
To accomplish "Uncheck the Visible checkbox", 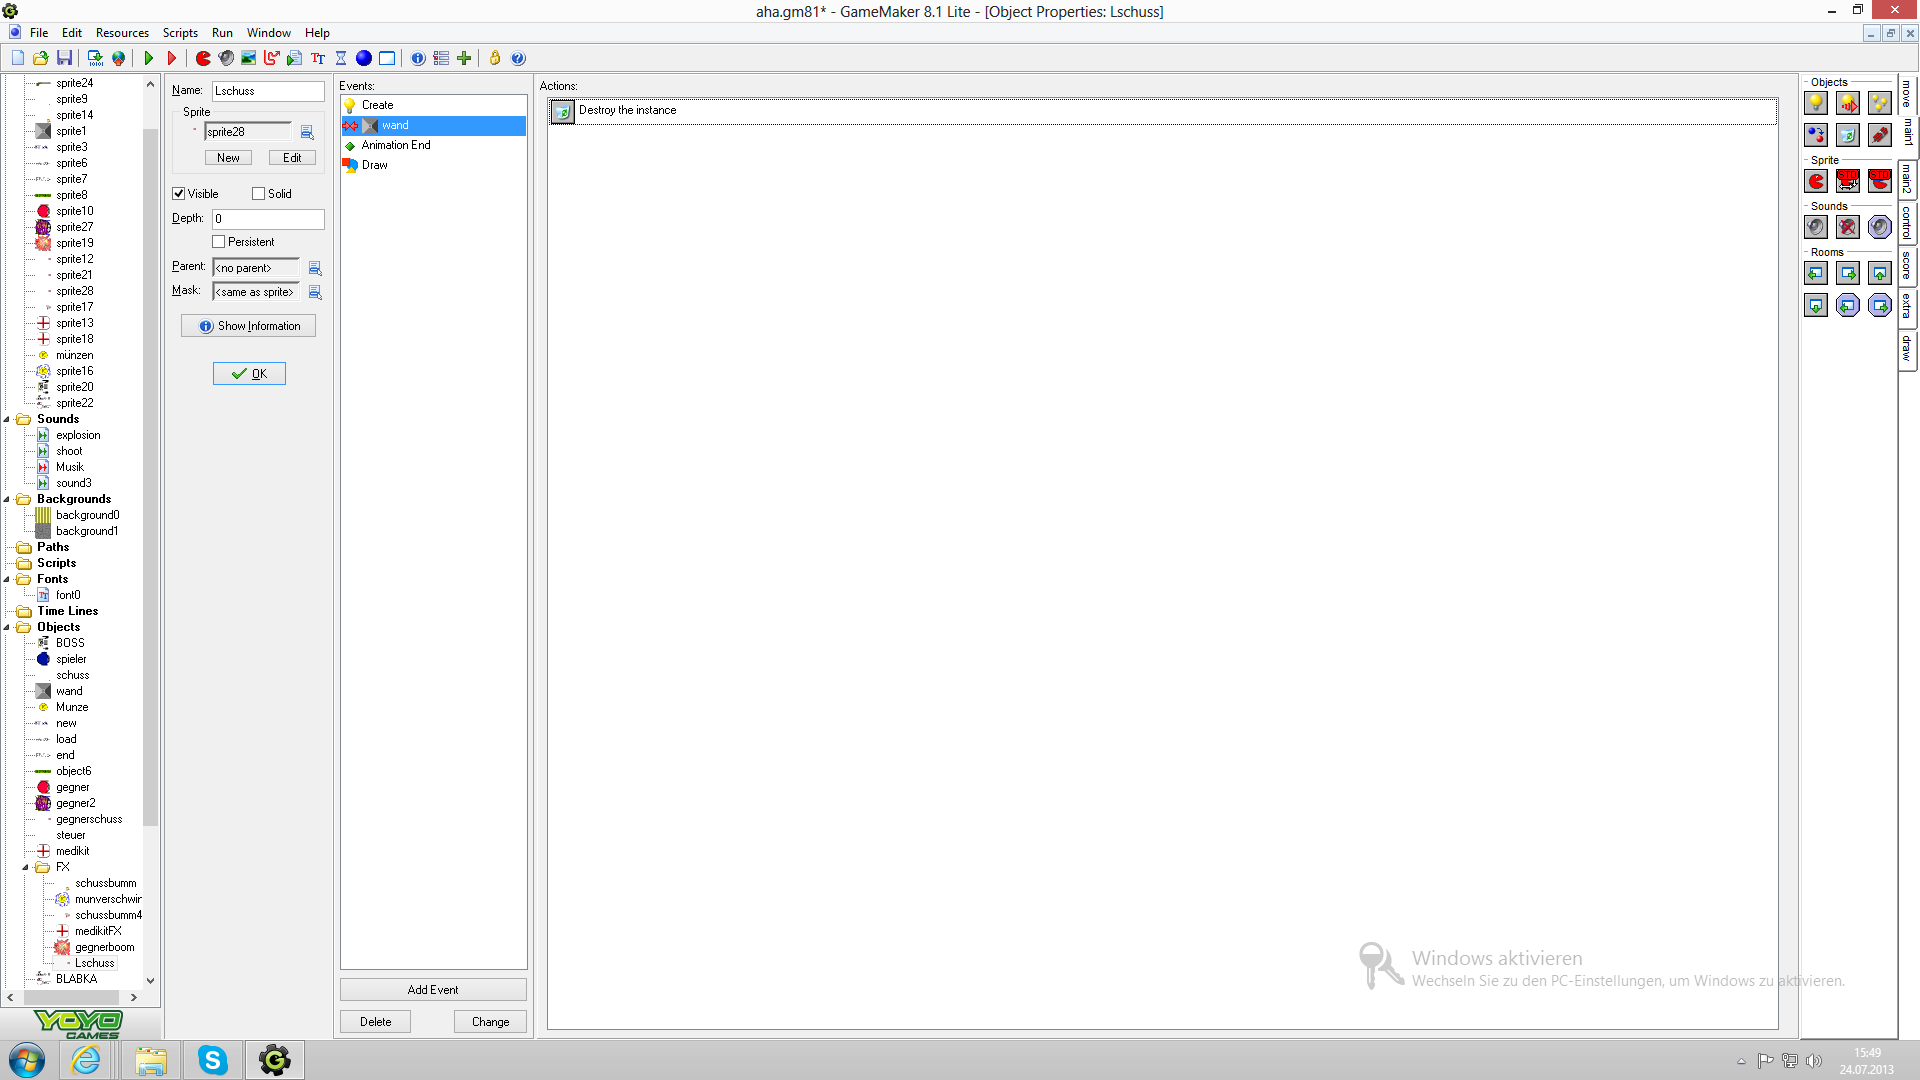I will 179,194.
